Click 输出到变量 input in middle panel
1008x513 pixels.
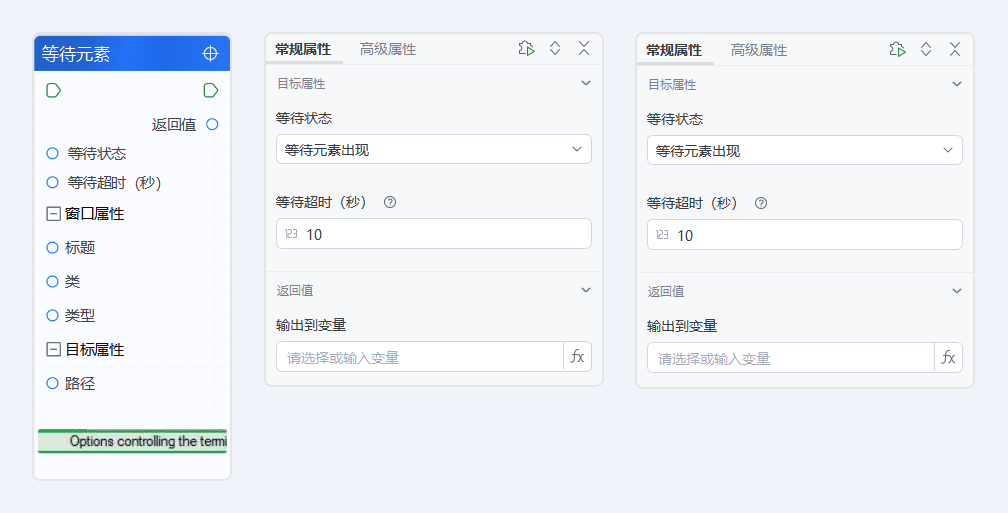420,357
